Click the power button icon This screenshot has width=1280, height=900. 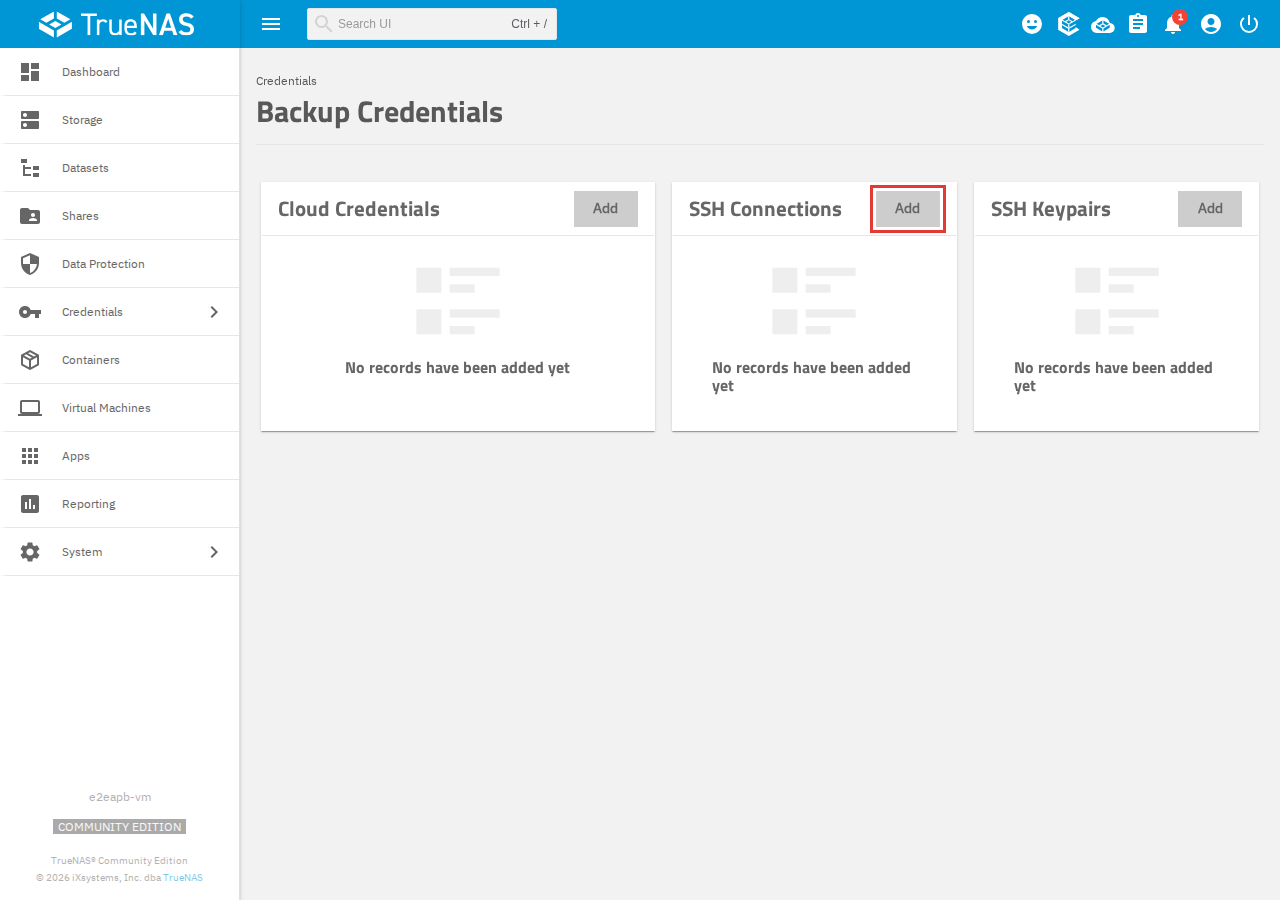1249,24
